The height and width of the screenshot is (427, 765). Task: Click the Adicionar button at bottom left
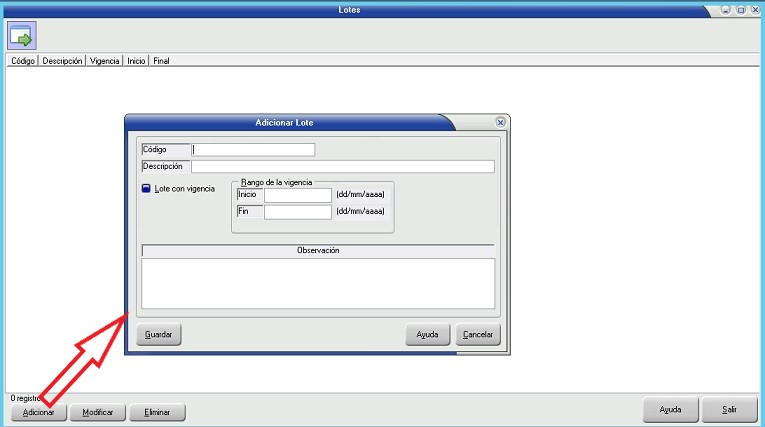(38, 412)
